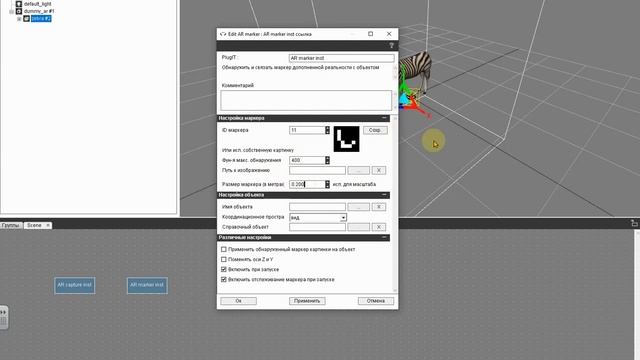Select dummy_ar #1 in the scene tree
This screenshot has height=360, width=640.
coord(39,11)
